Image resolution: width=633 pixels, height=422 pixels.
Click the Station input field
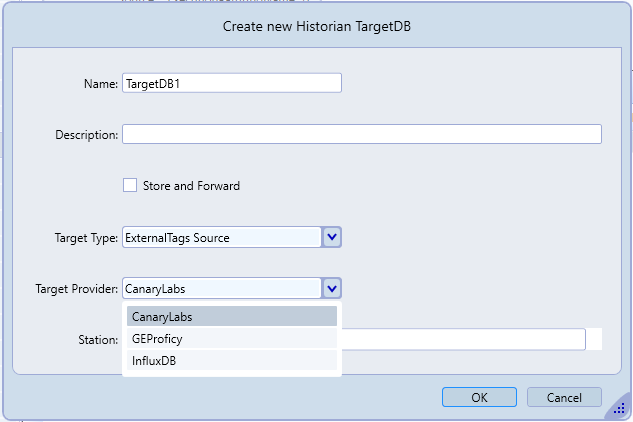[462, 340]
